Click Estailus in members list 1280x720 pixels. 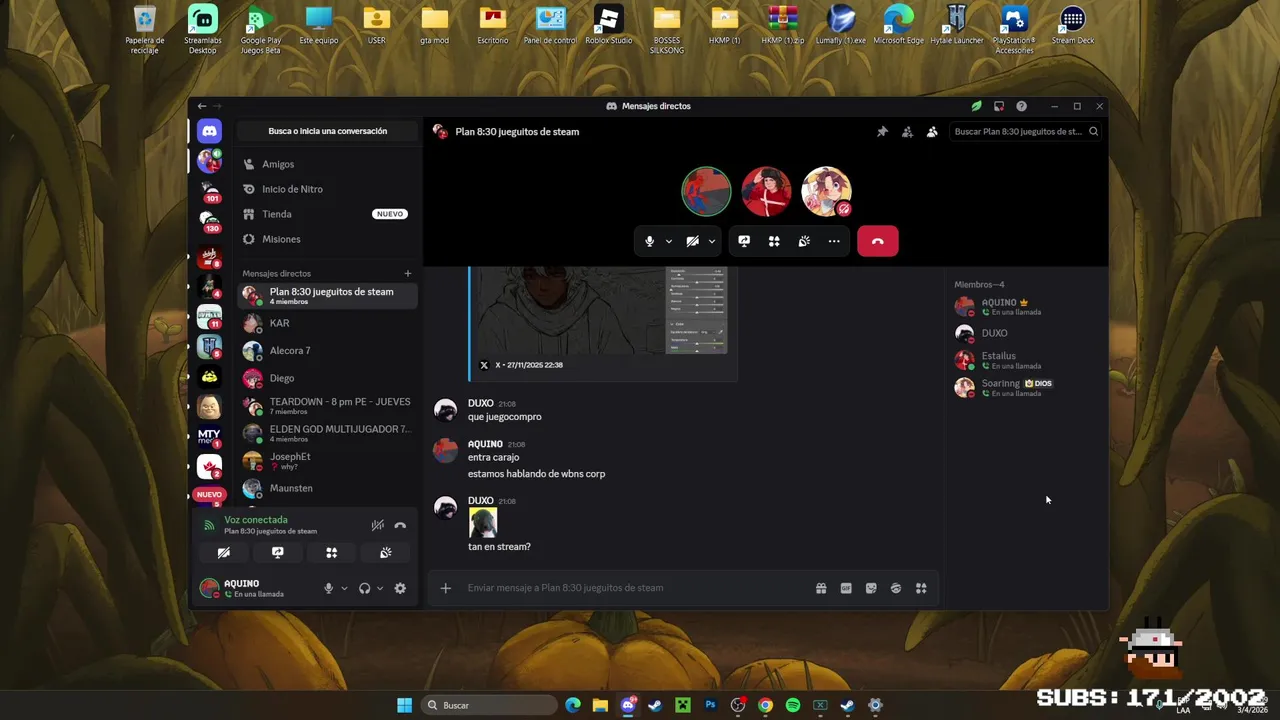tap(1026, 360)
